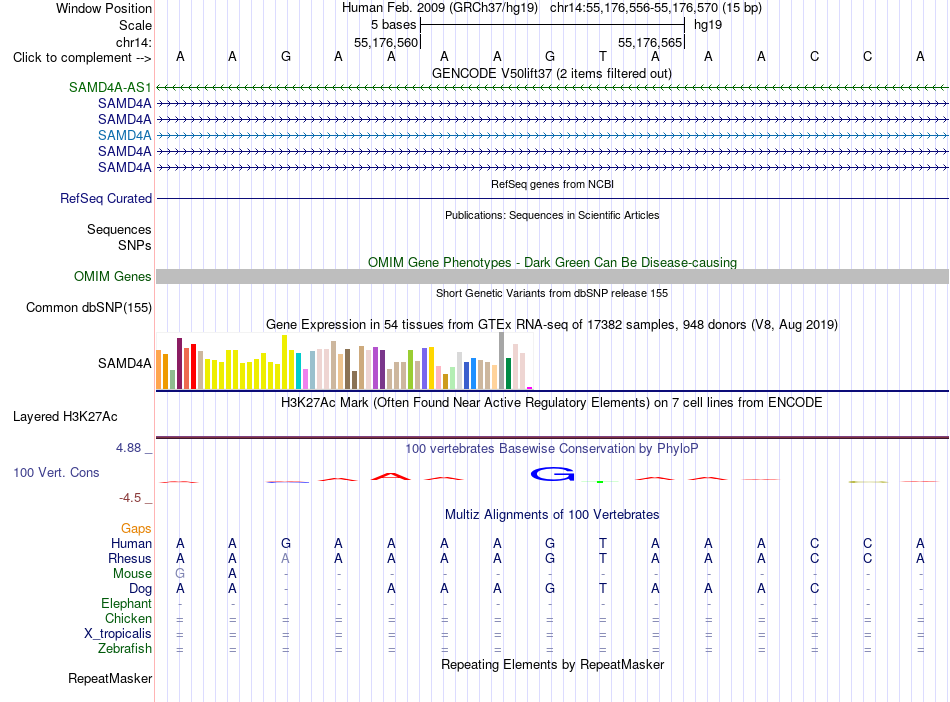Open the SAMD4A-AS1 gene label
The height and width of the screenshot is (702, 950).
(x=110, y=87)
